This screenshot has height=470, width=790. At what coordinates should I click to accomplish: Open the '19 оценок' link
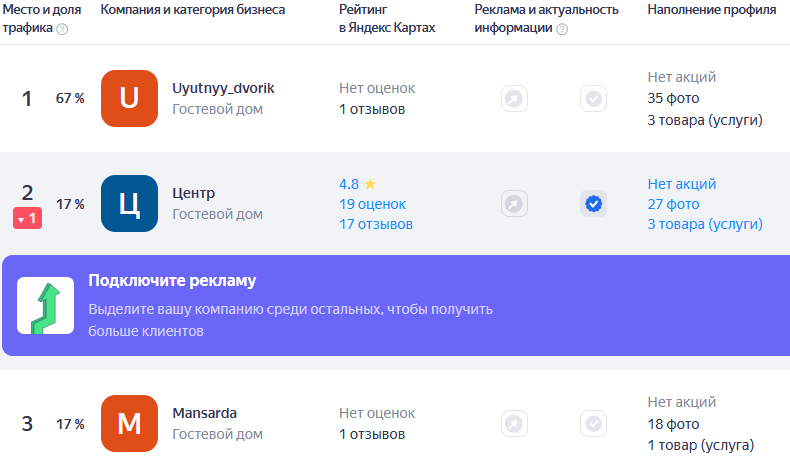372,204
